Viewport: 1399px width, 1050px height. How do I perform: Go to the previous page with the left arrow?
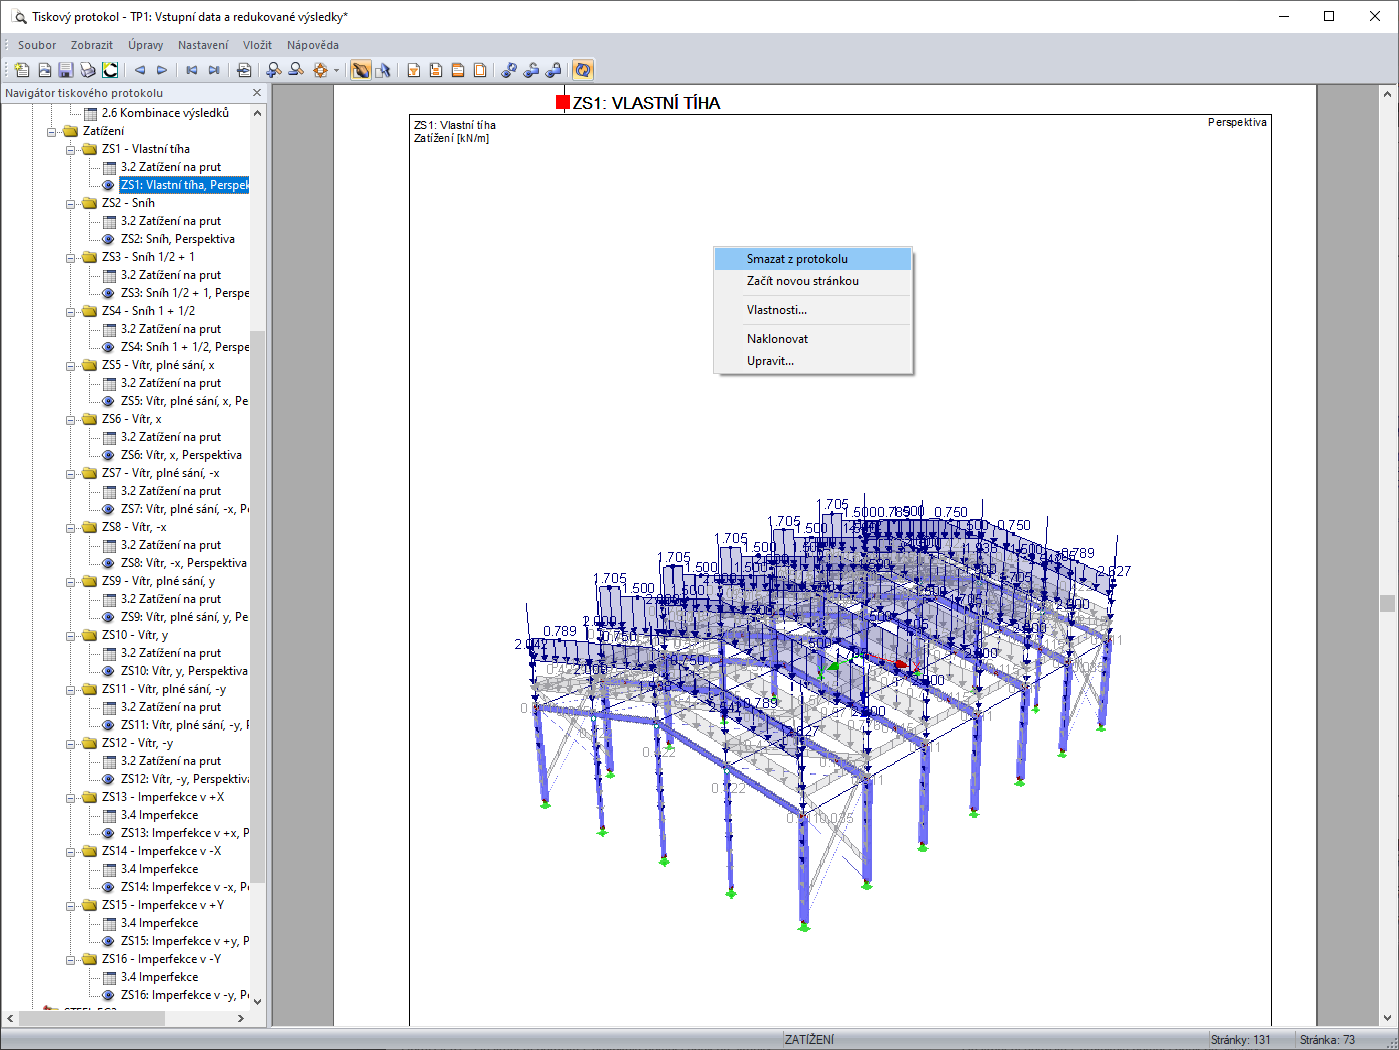click(x=140, y=70)
